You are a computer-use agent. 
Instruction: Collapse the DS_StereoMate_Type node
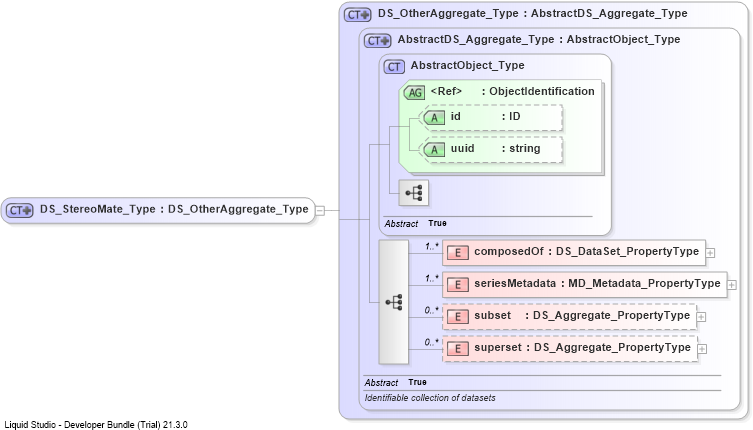point(320,210)
